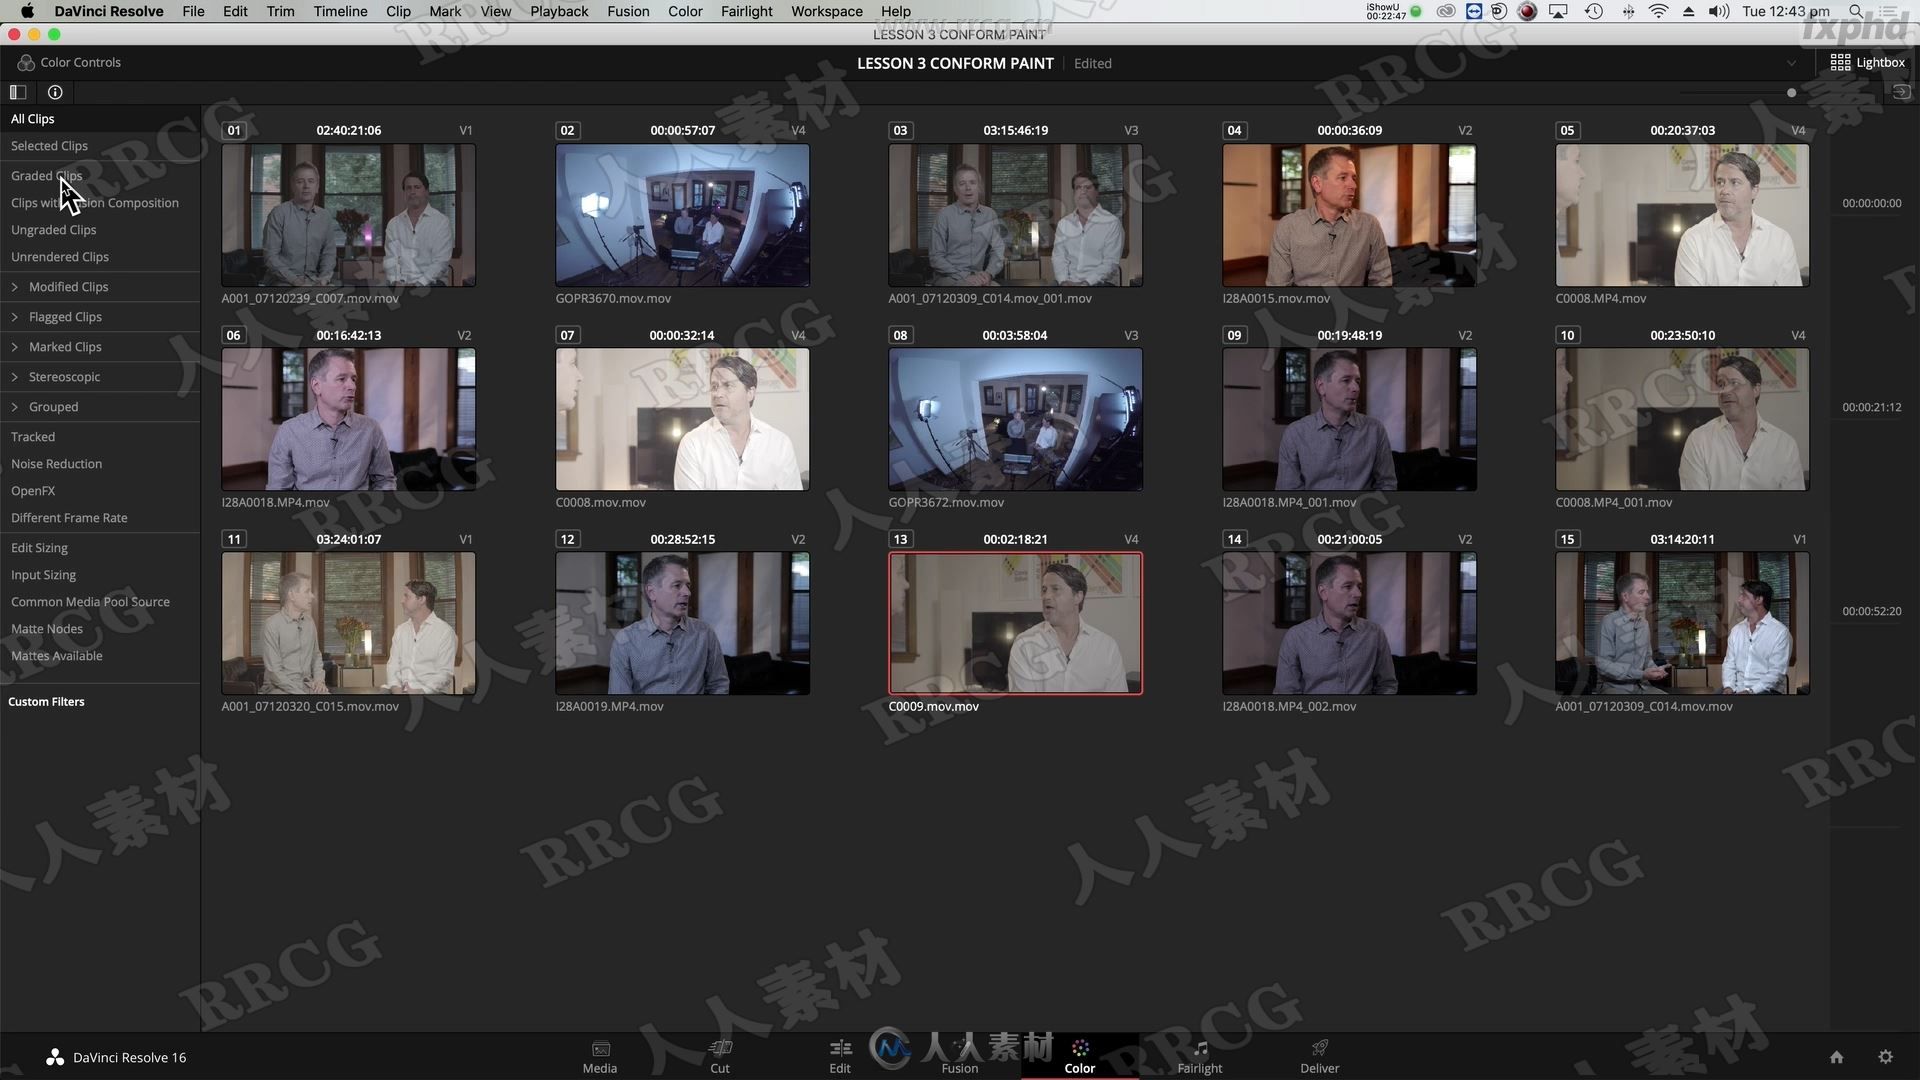Open the Apple menu

click(27, 11)
